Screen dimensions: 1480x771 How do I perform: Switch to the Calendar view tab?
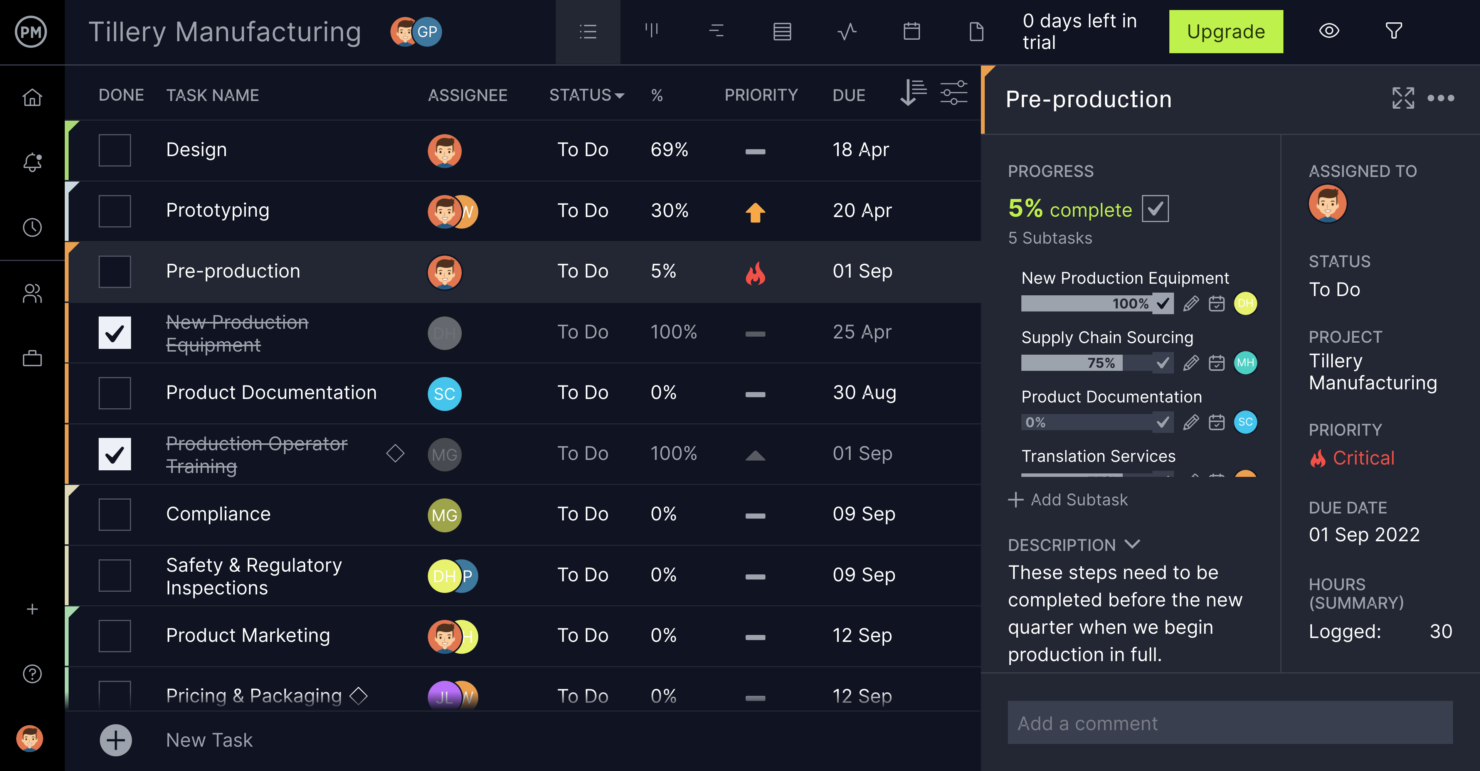[x=912, y=32]
